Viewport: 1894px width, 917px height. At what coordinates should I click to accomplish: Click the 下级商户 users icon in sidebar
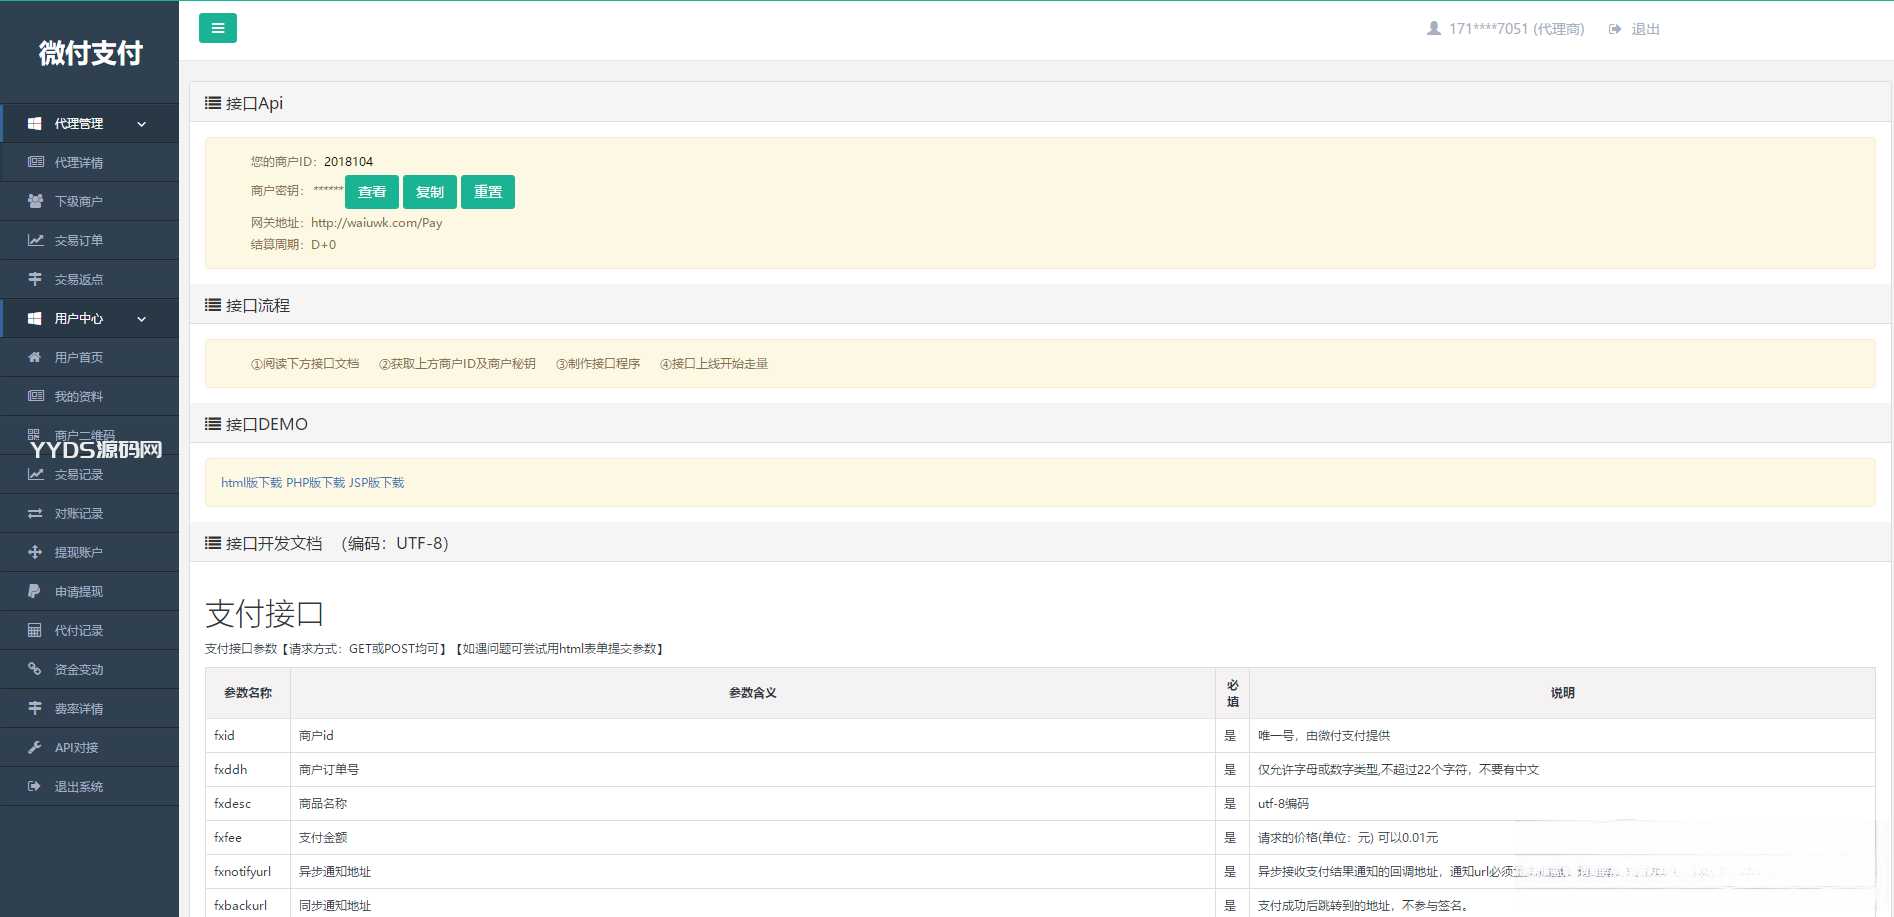(35, 201)
